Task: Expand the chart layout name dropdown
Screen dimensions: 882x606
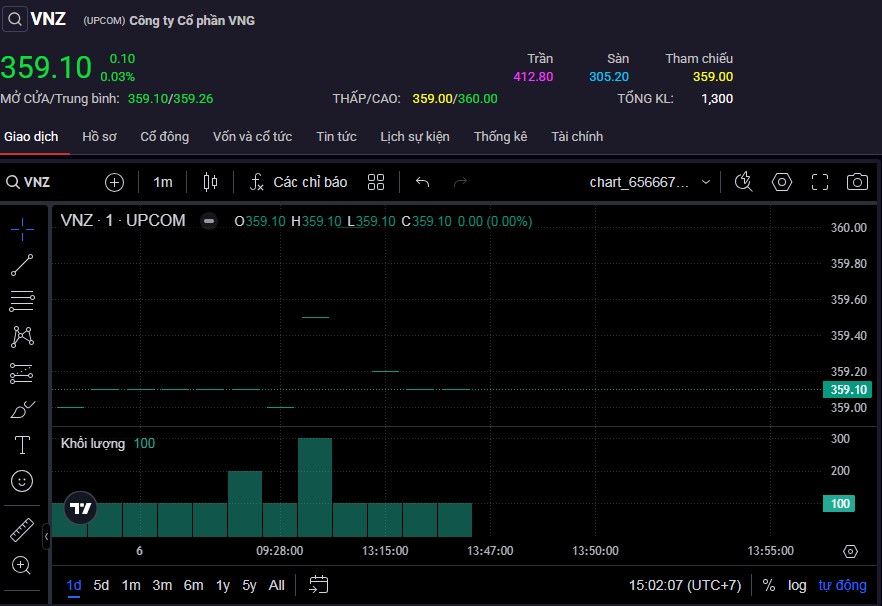Action: click(x=706, y=182)
